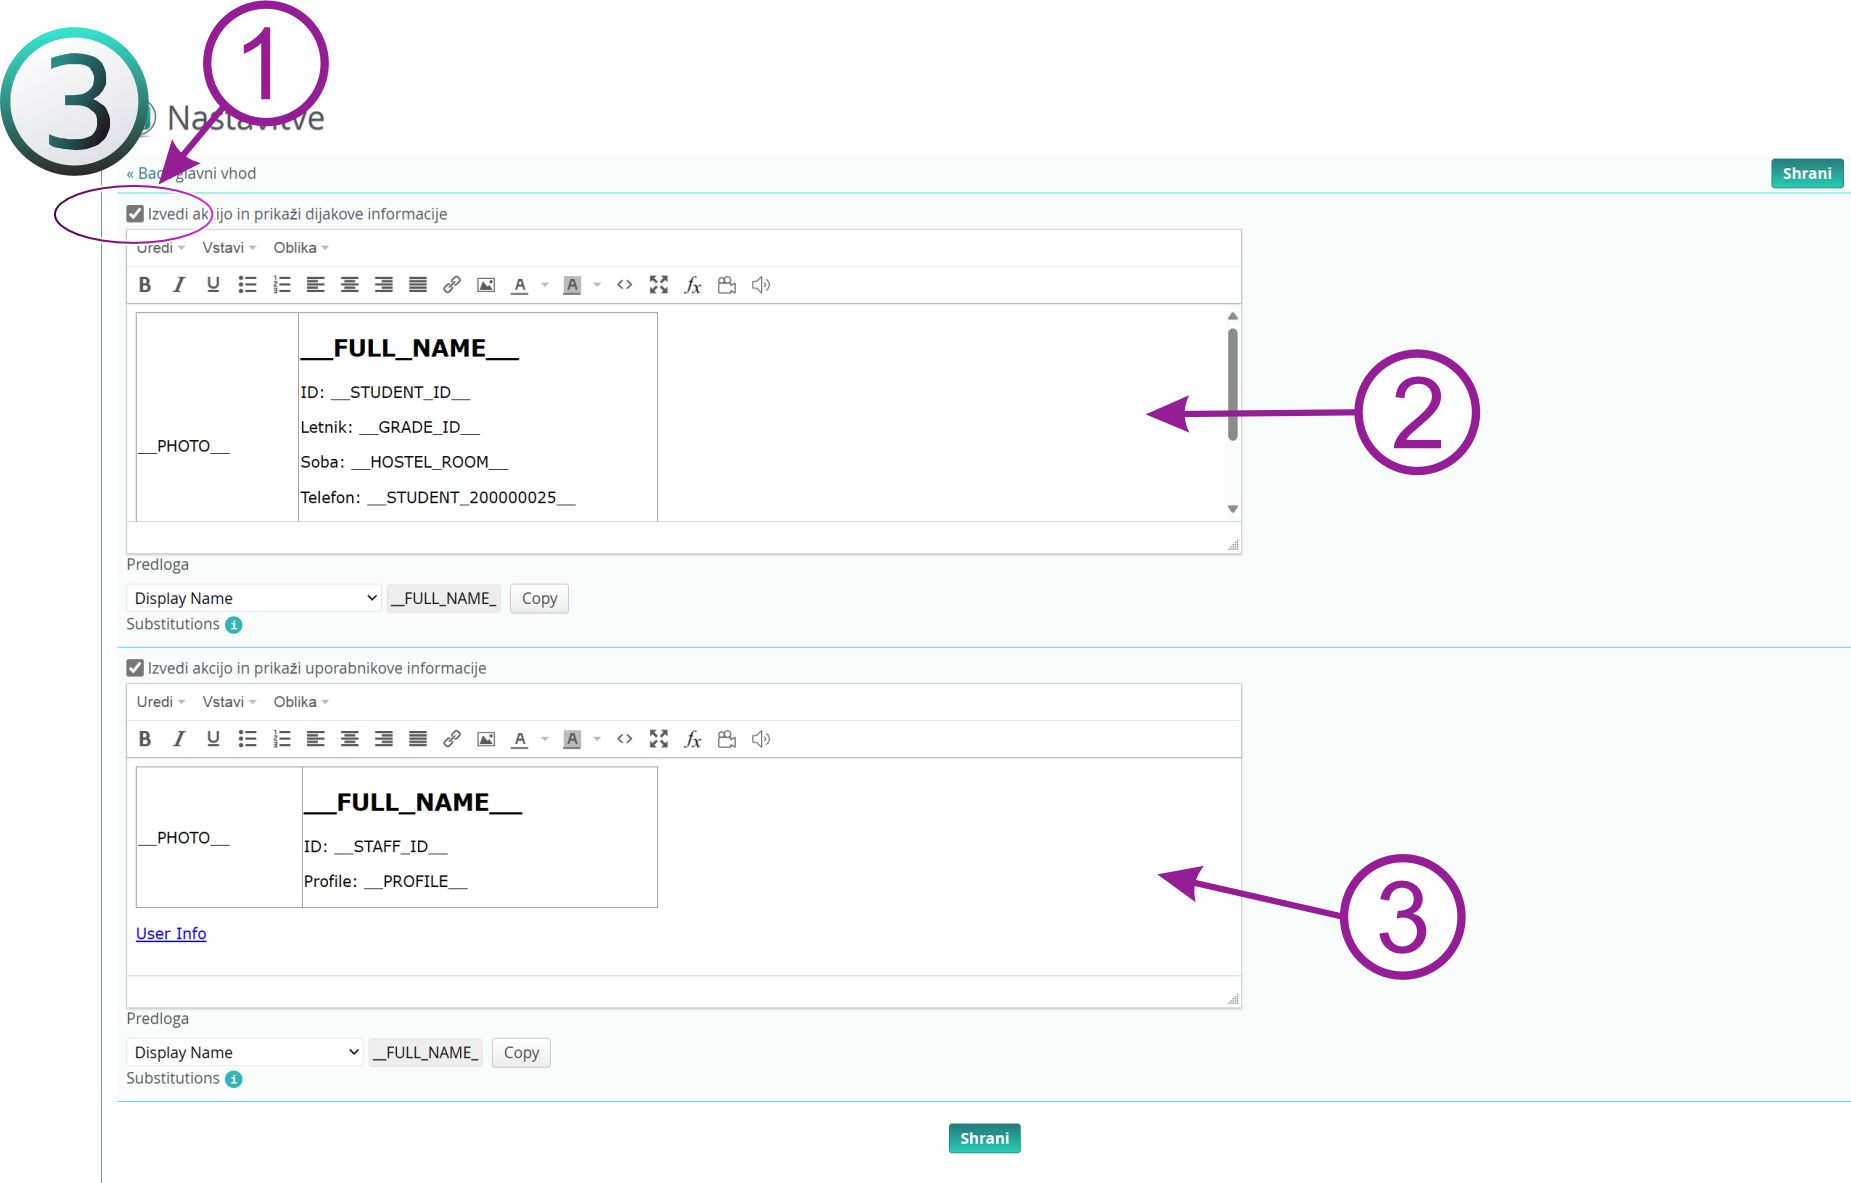Open equation editor in student info toolbar
This screenshot has width=1851, height=1183.
click(692, 285)
